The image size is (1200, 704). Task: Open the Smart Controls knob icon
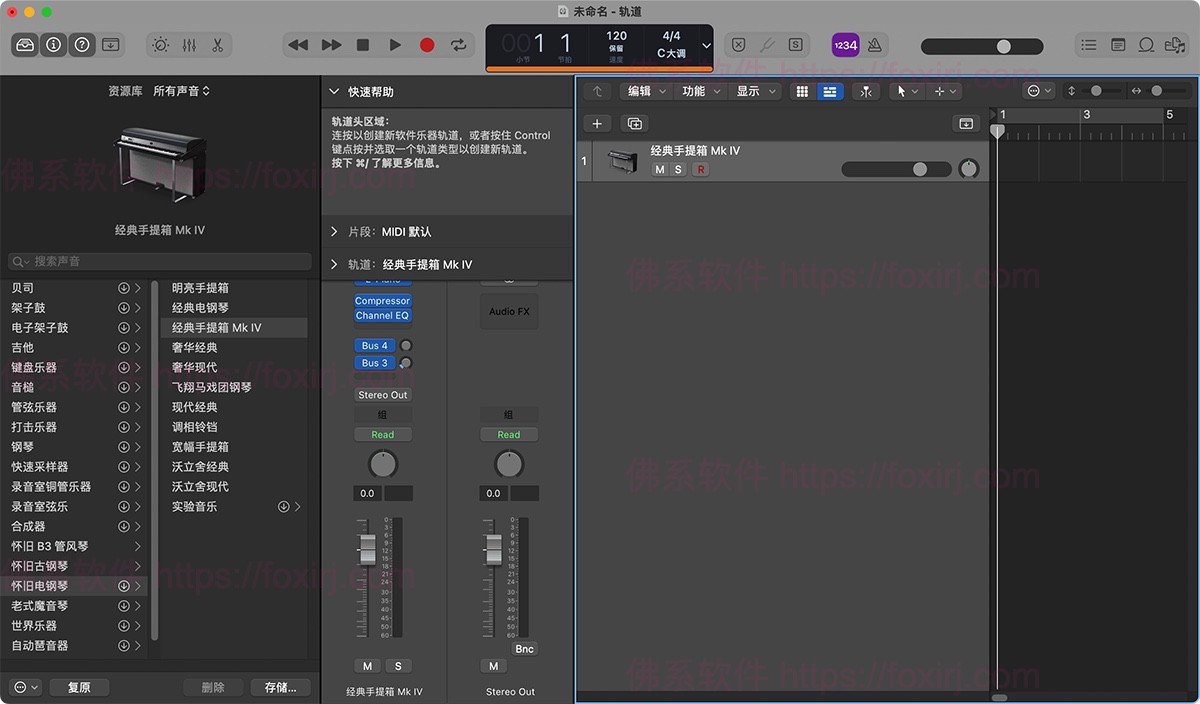pyautogui.click(x=160, y=45)
